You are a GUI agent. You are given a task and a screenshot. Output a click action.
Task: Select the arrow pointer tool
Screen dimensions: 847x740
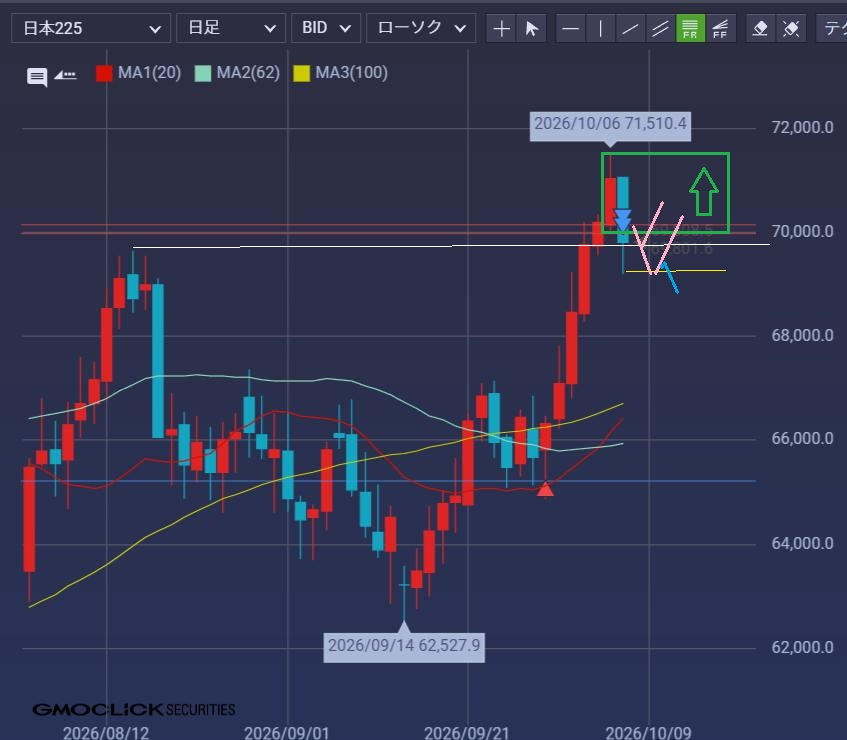coord(531,28)
